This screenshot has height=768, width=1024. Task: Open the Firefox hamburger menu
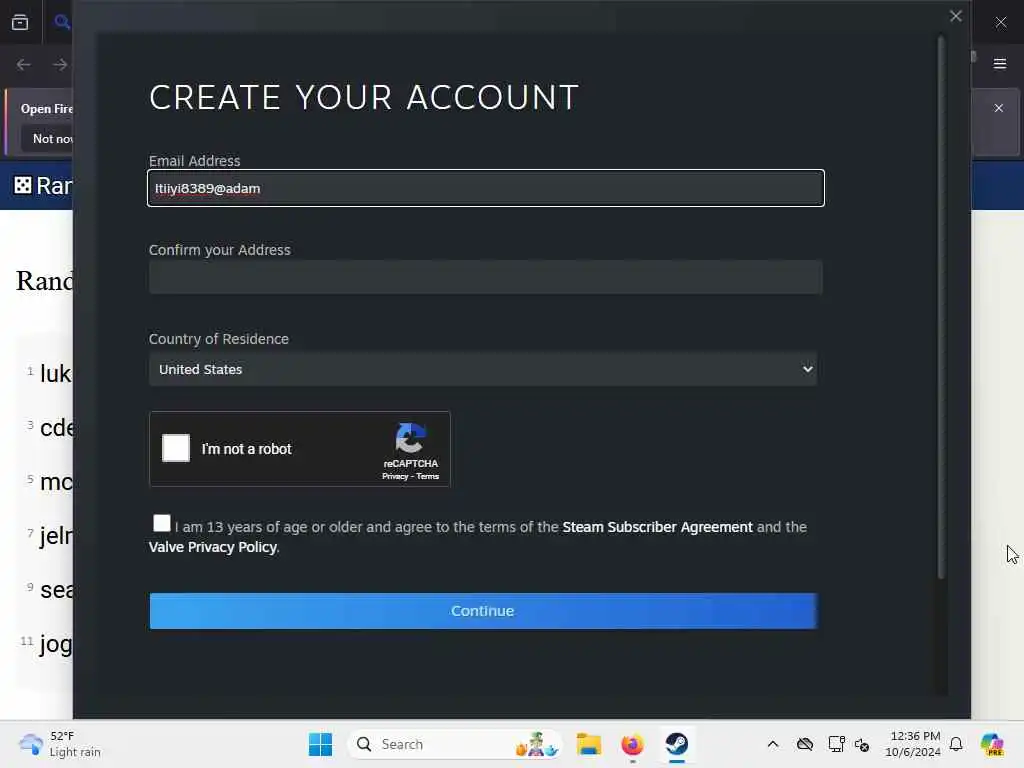tap(999, 64)
